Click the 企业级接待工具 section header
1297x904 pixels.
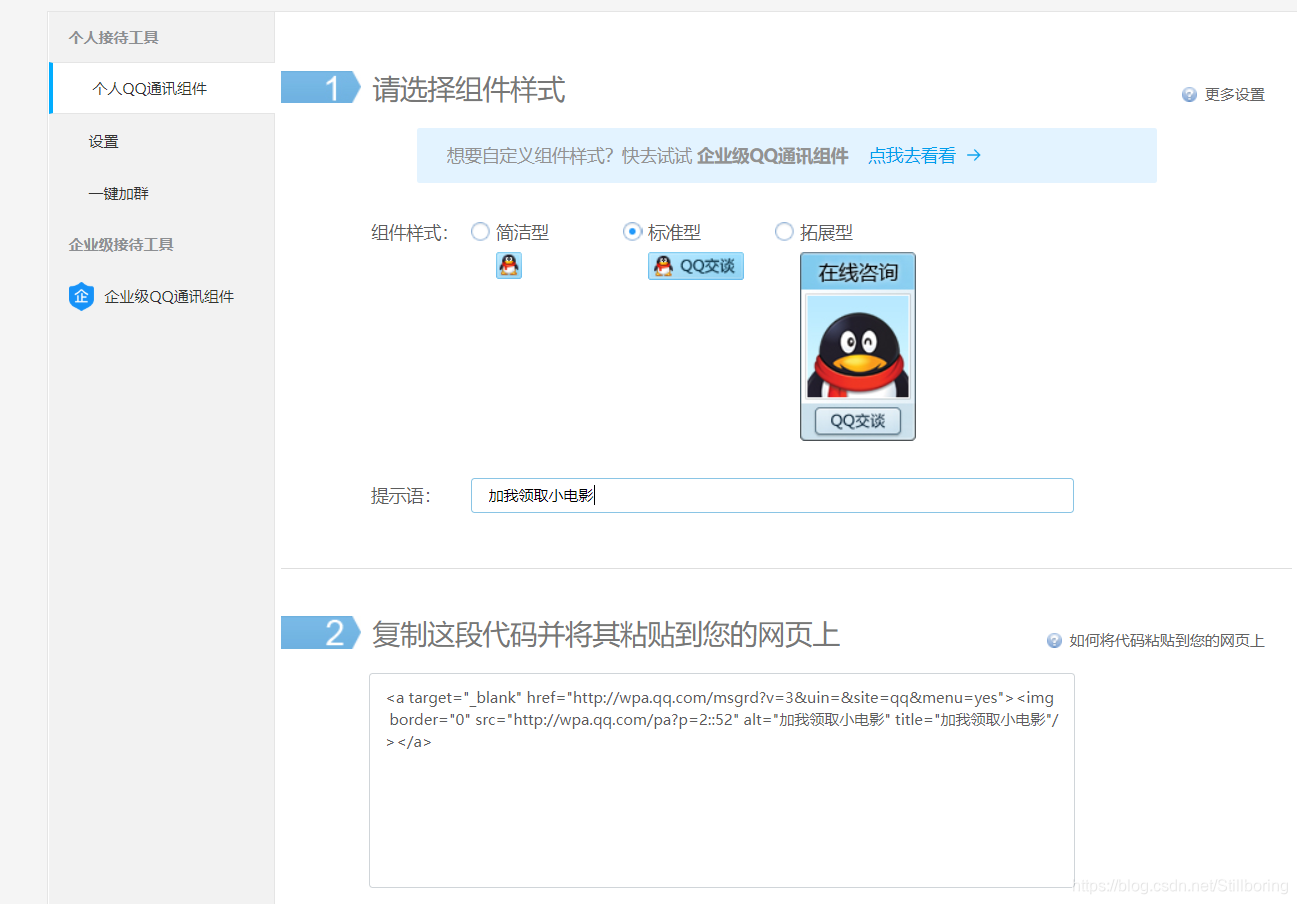[121, 245]
